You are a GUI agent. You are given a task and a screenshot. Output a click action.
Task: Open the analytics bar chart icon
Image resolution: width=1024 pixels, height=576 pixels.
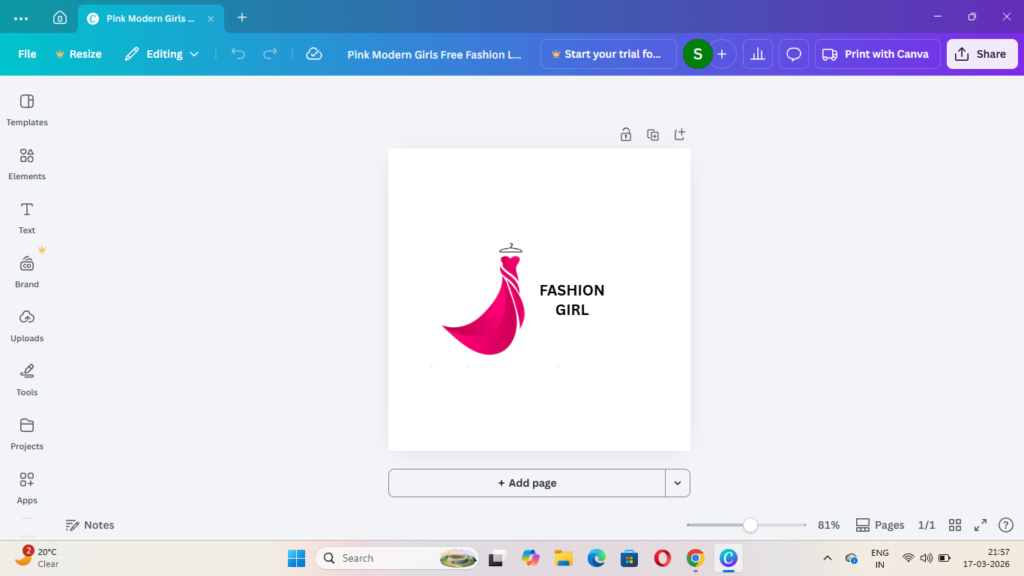pos(758,54)
